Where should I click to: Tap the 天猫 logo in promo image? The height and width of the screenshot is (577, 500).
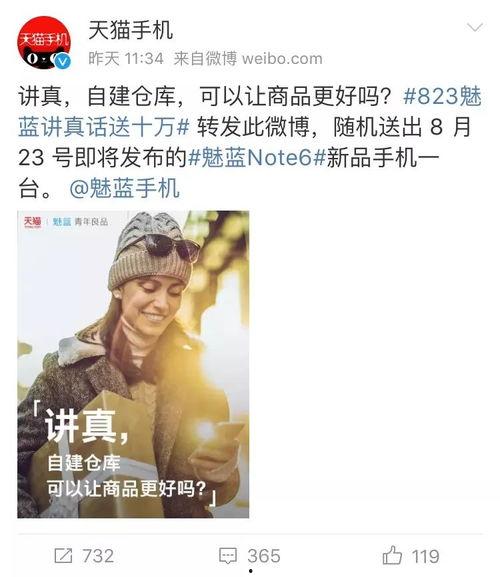[32, 222]
